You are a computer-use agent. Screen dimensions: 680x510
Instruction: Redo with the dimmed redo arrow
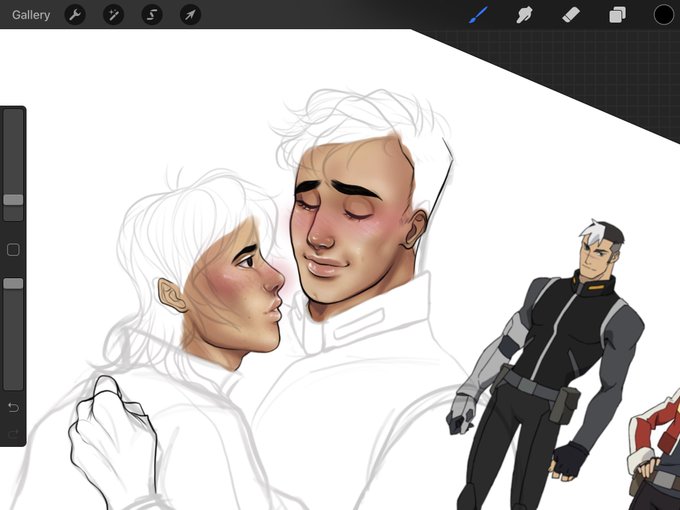tap(13, 434)
